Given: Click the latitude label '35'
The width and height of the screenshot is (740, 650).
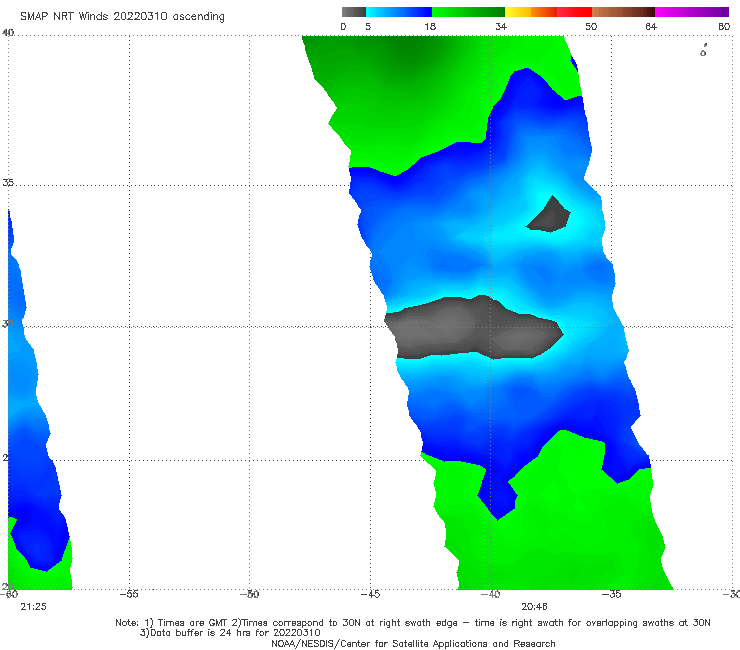Looking at the screenshot, I should 8,183.
